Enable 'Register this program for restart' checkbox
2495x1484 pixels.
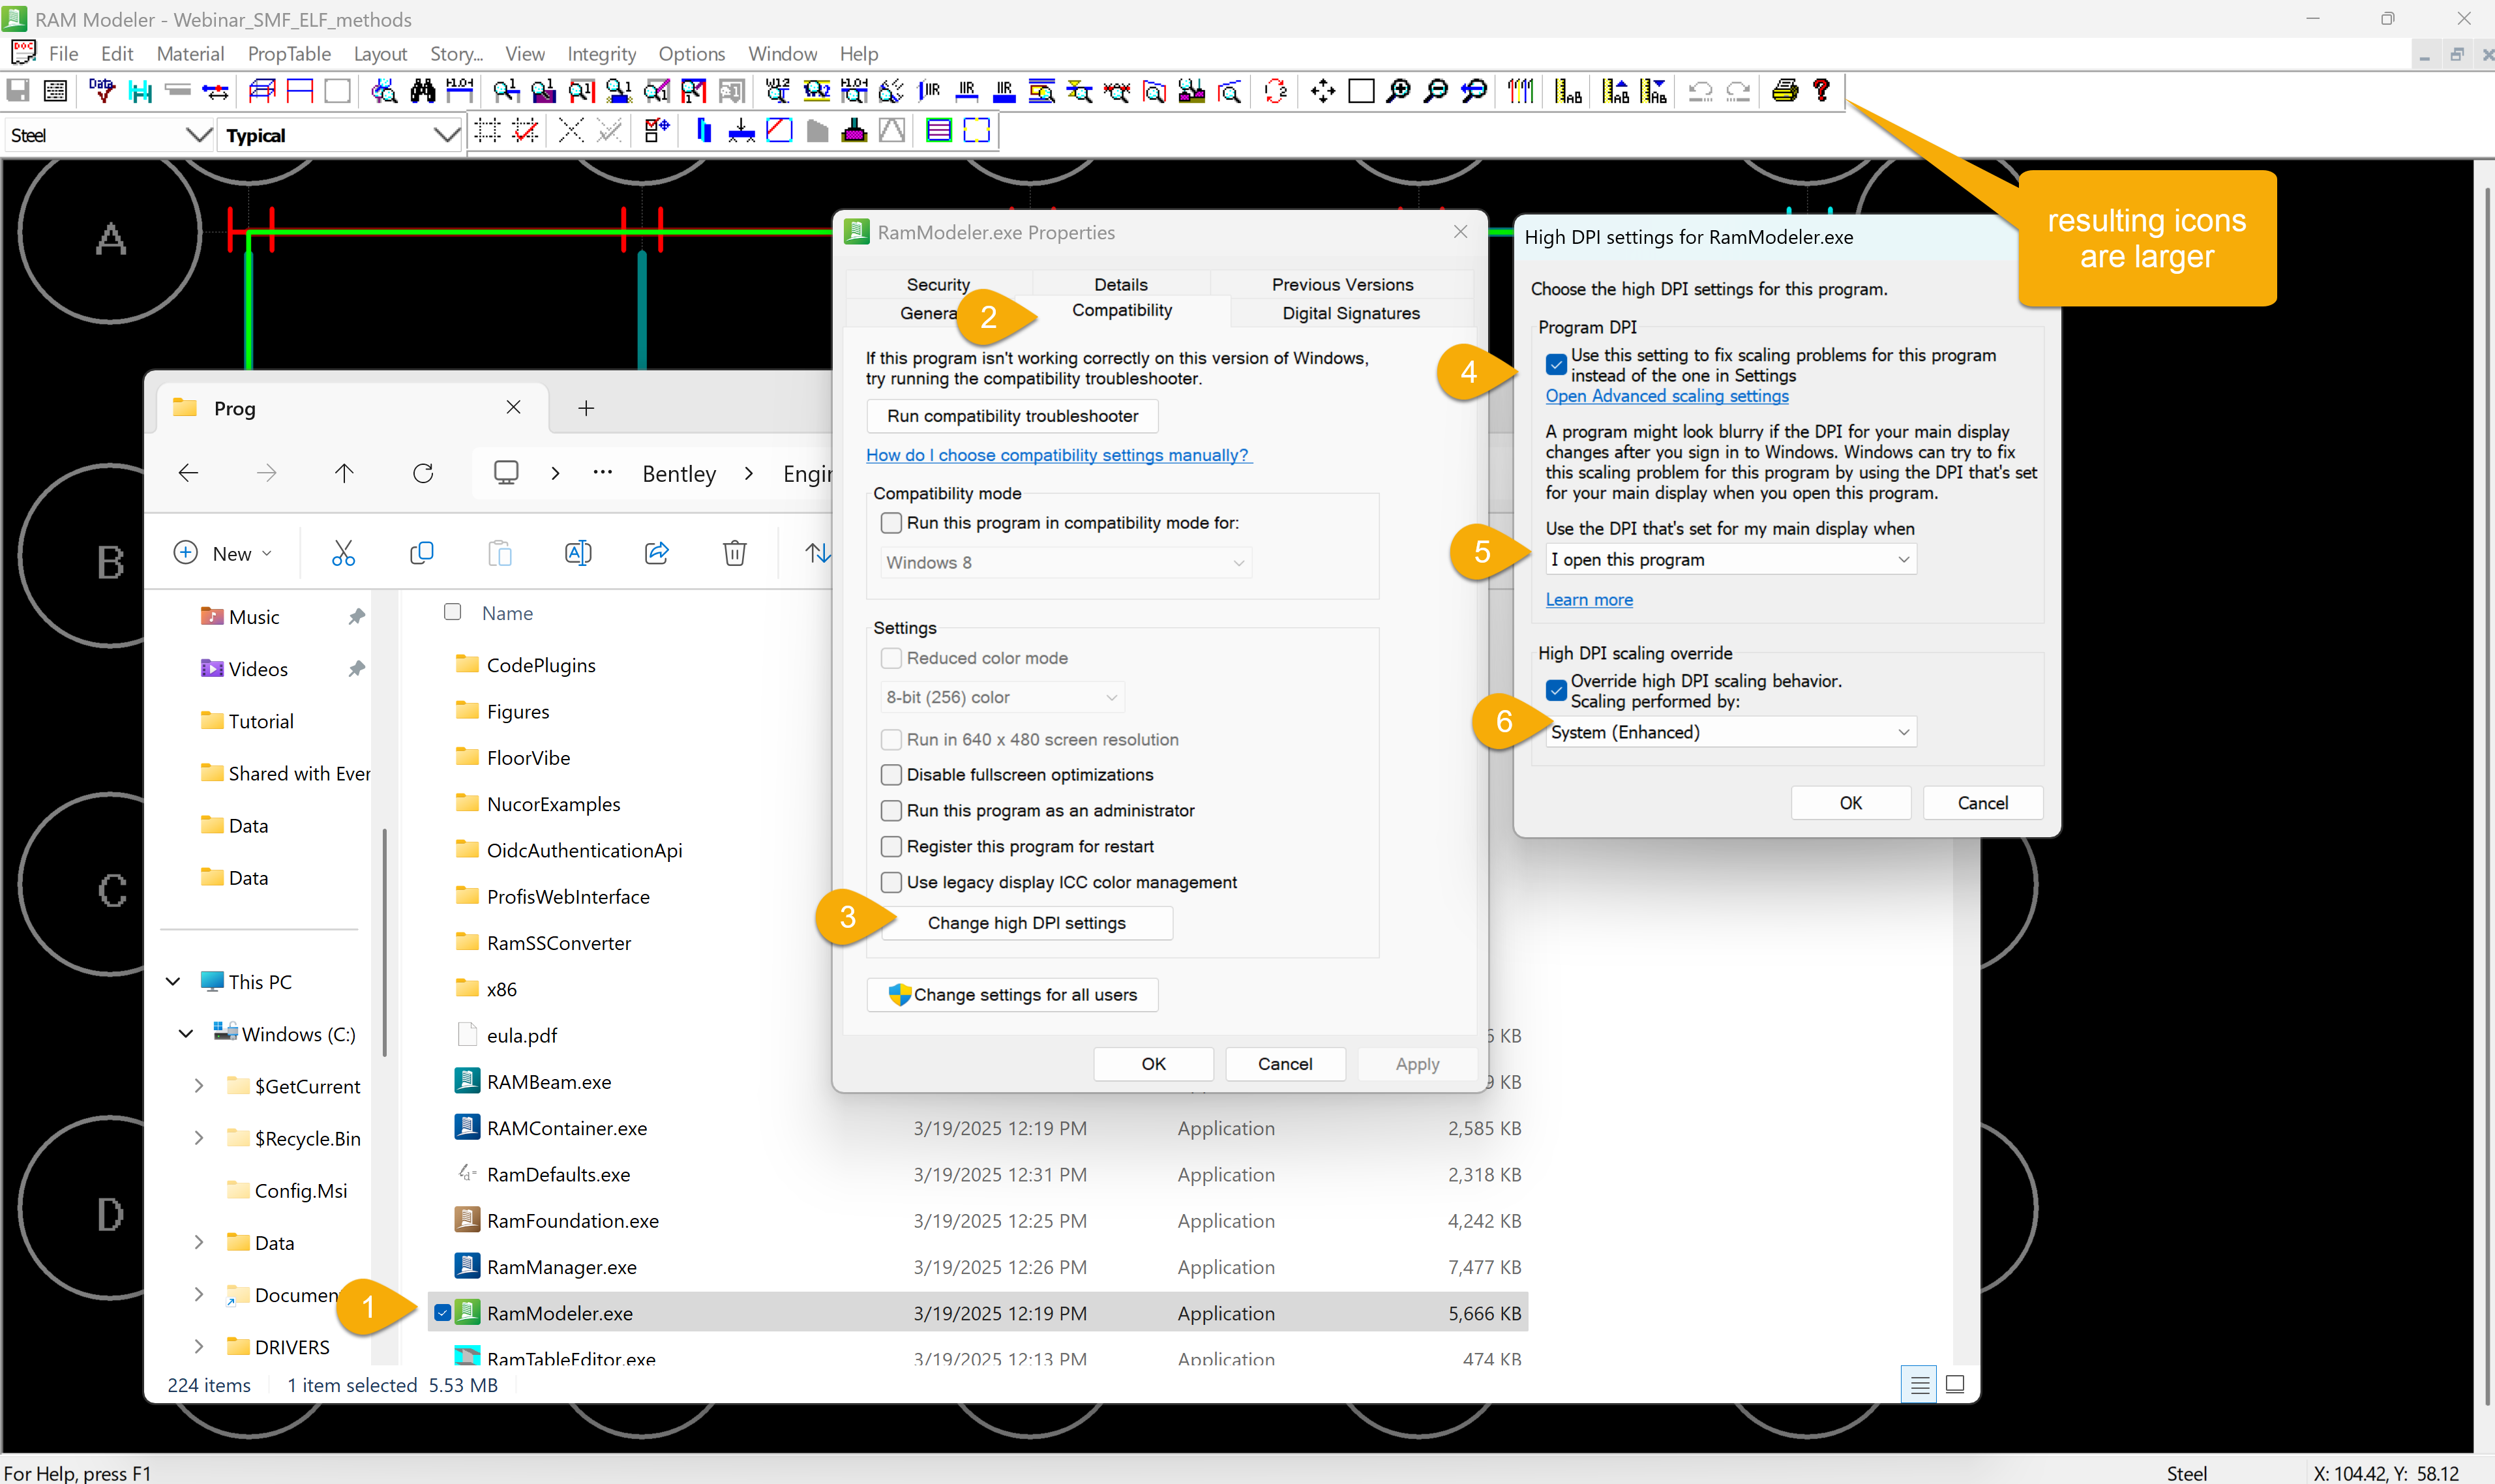click(x=891, y=847)
